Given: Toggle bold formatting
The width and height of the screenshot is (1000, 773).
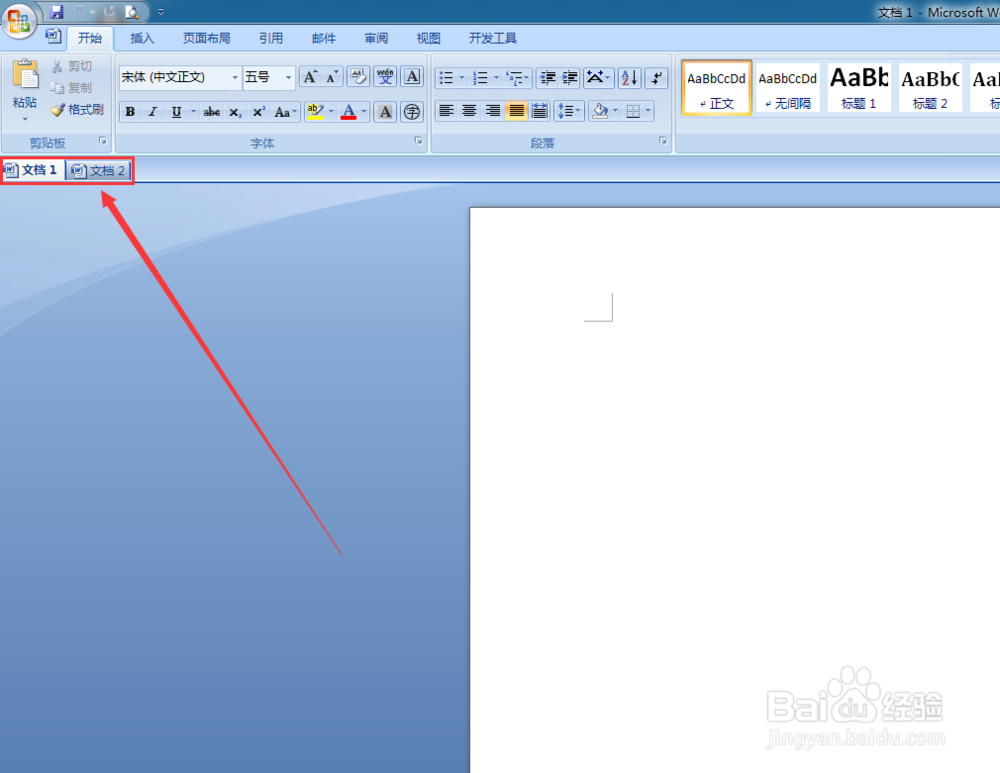Looking at the screenshot, I should [x=130, y=112].
